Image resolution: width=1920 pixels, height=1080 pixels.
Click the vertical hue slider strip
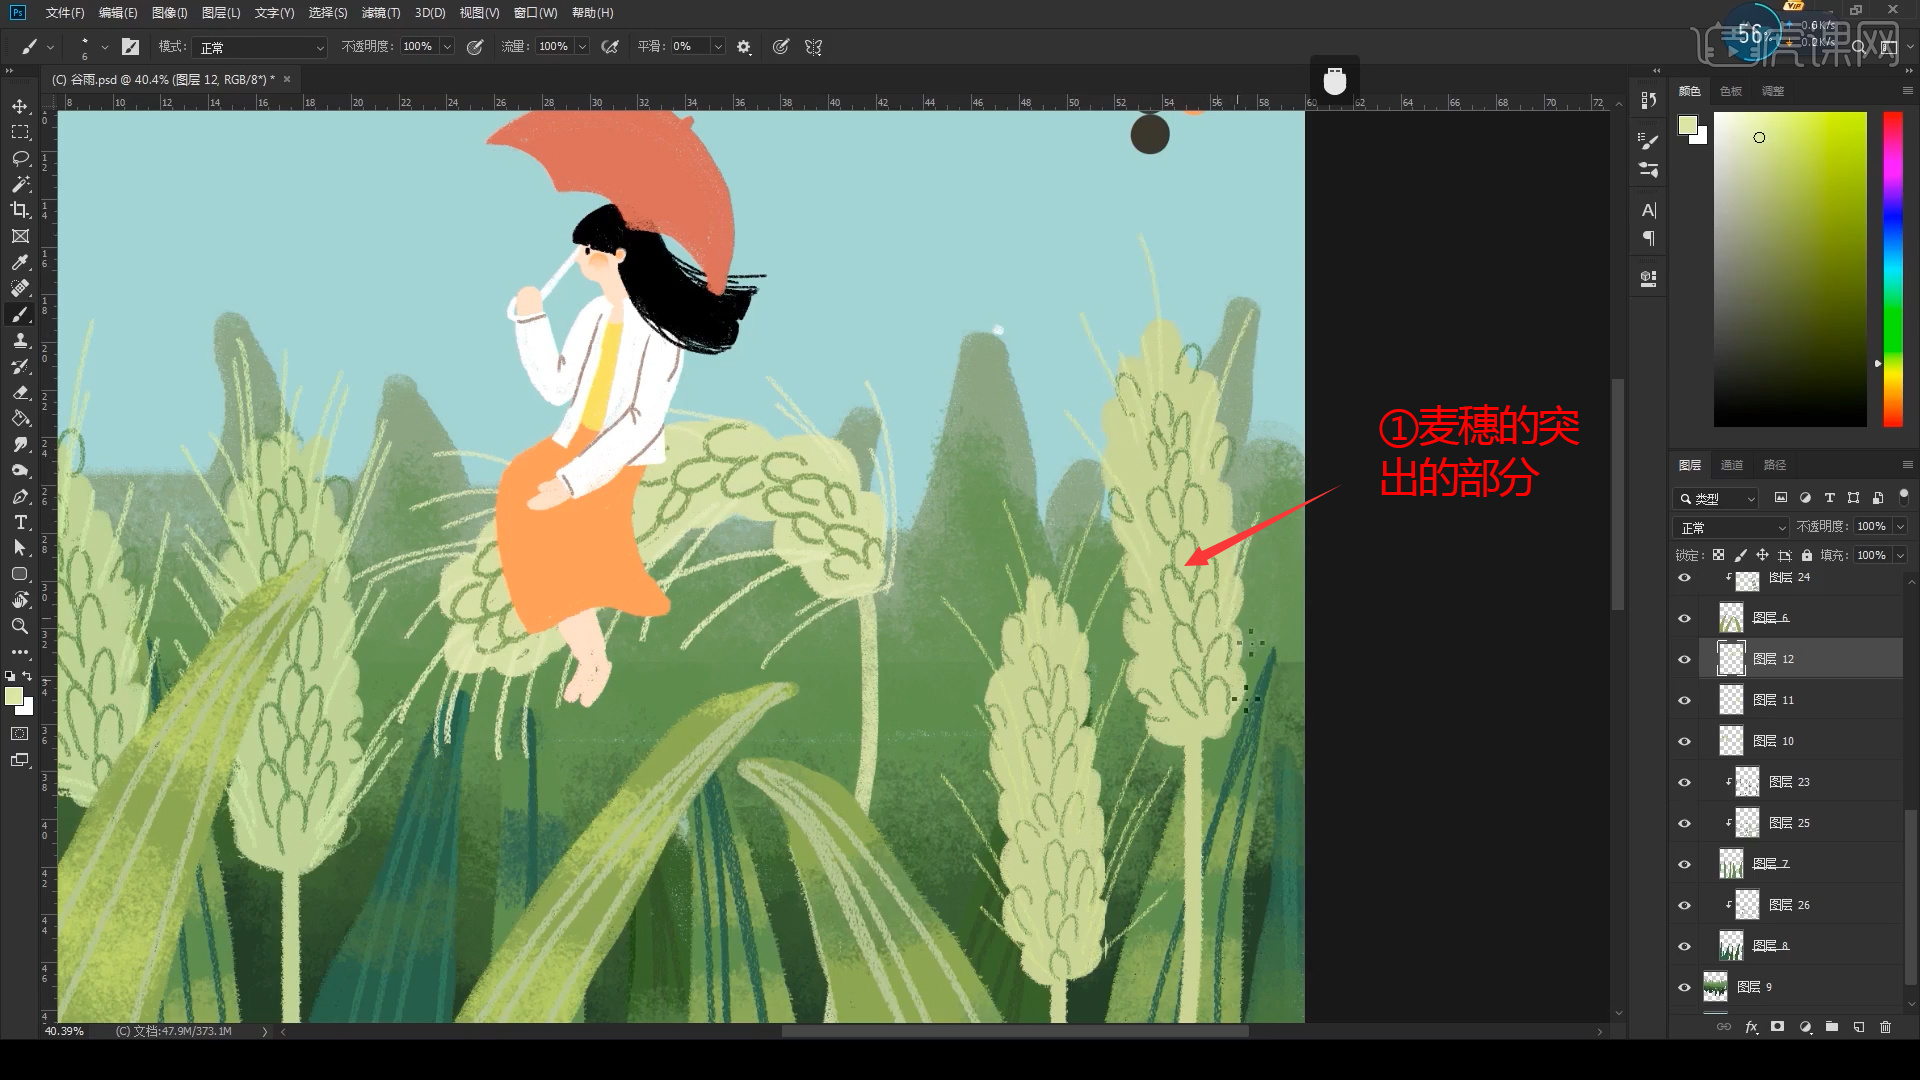[x=1893, y=270]
